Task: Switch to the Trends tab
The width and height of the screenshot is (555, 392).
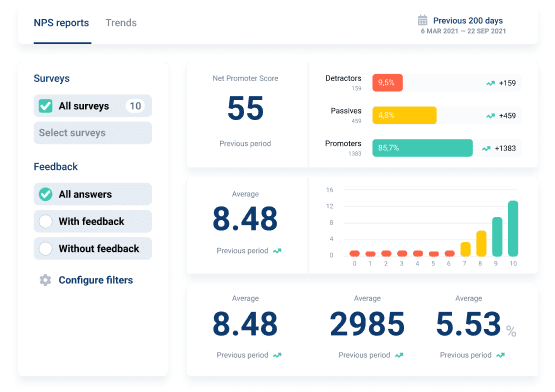Action: pyautogui.click(x=121, y=23)
